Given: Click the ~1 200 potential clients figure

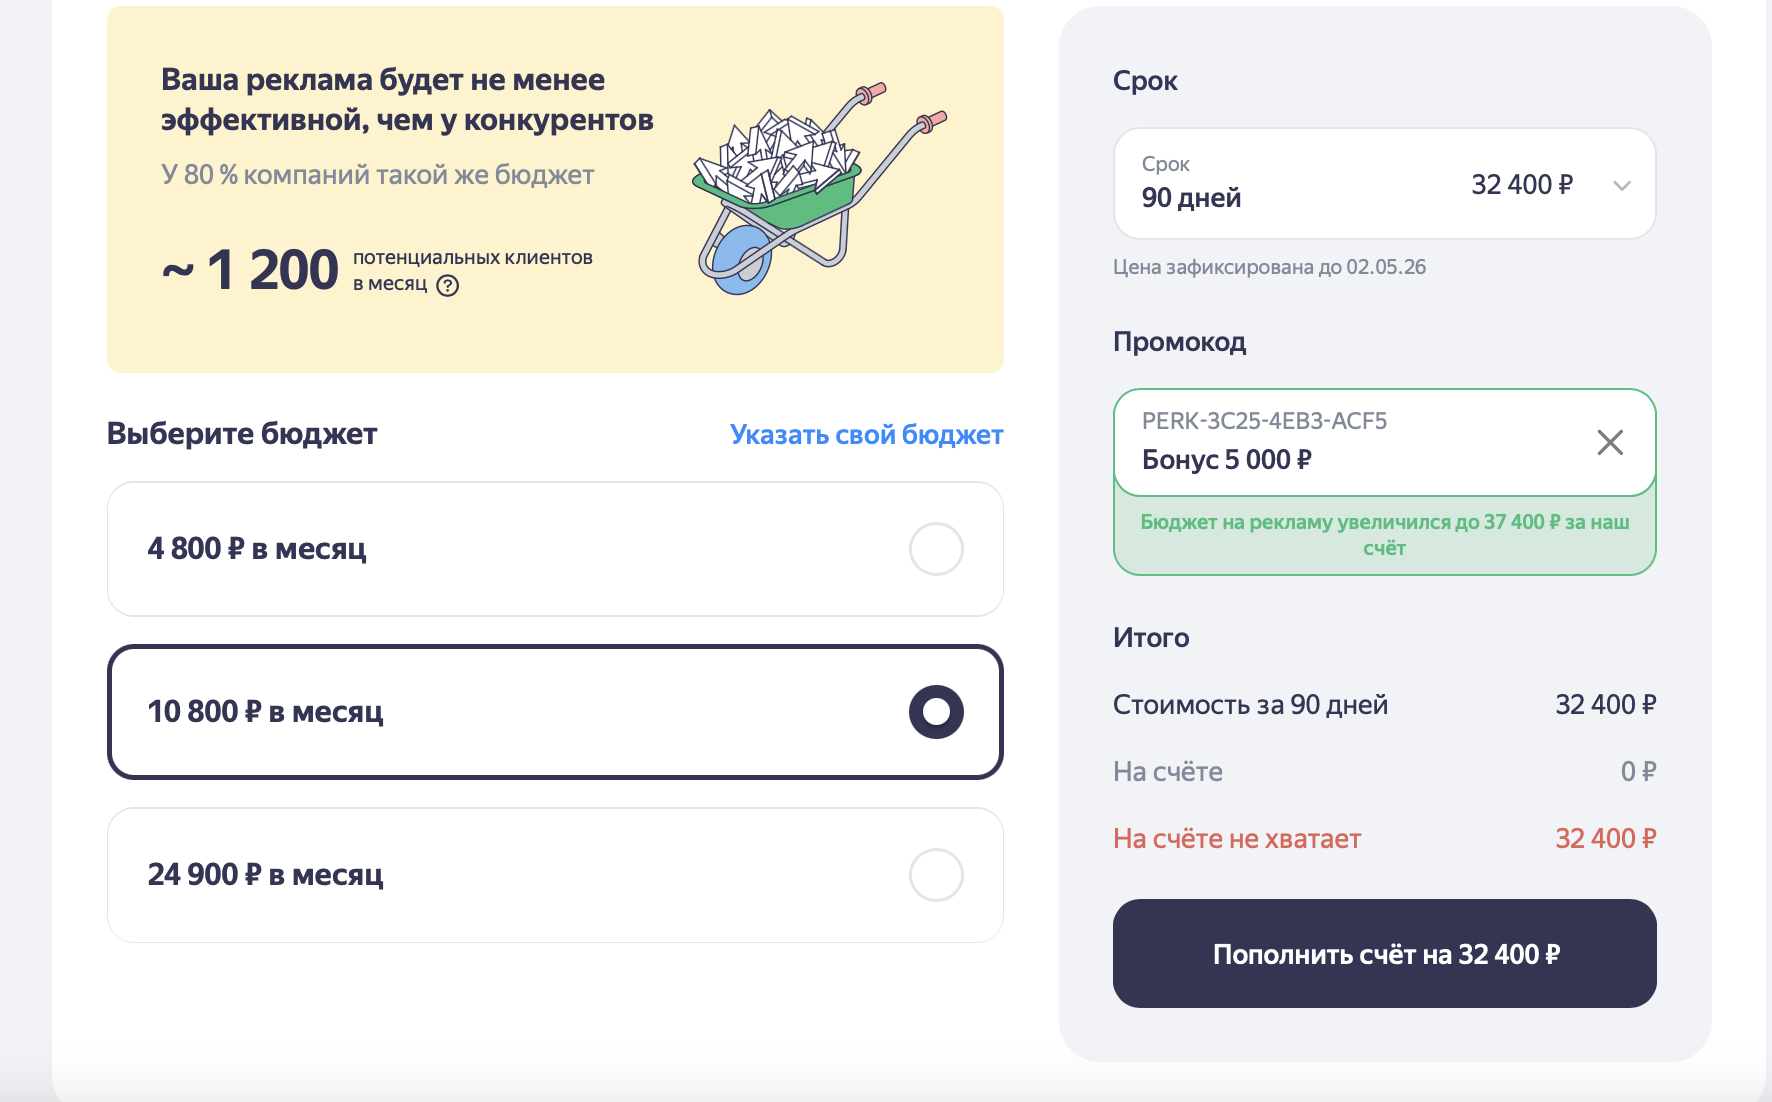Looking at the screenshot, I should tap(252, 270).
